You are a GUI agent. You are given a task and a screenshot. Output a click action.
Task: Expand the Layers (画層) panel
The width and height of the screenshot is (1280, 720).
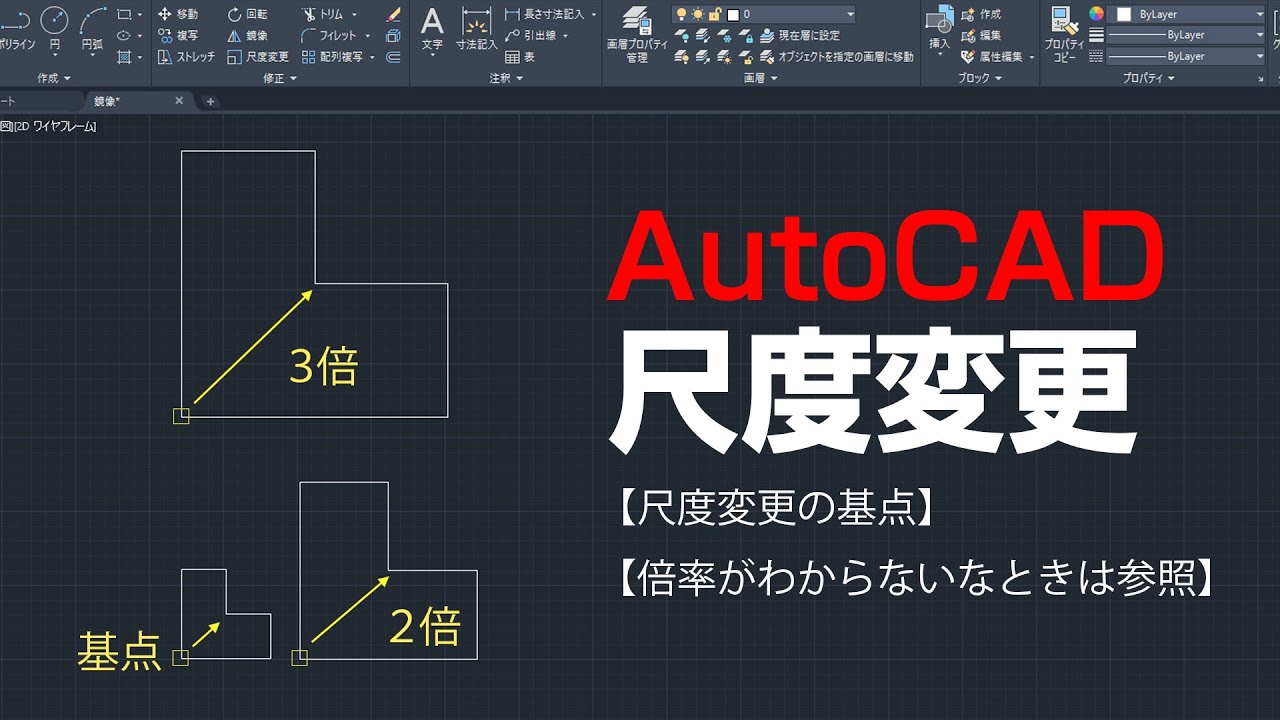pos(760,78)
